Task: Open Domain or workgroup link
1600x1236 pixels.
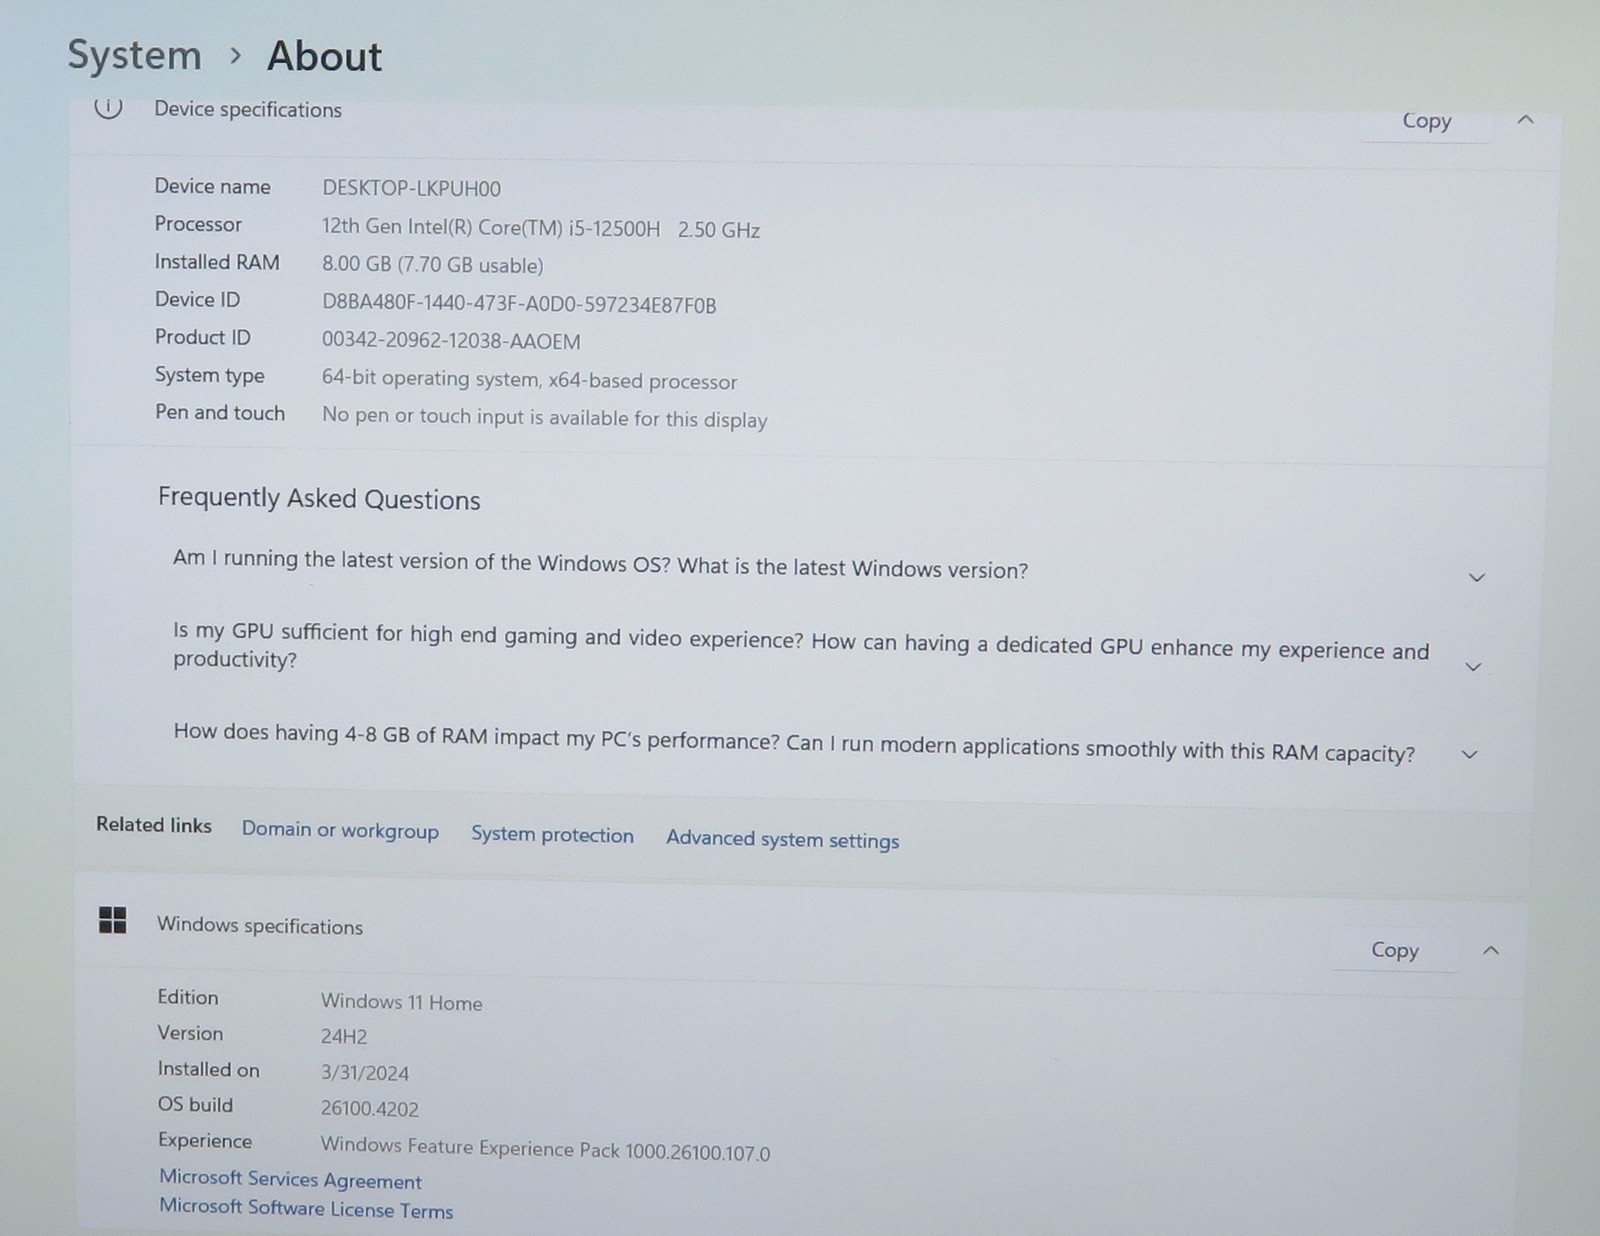Action: (x=340, y=830)
